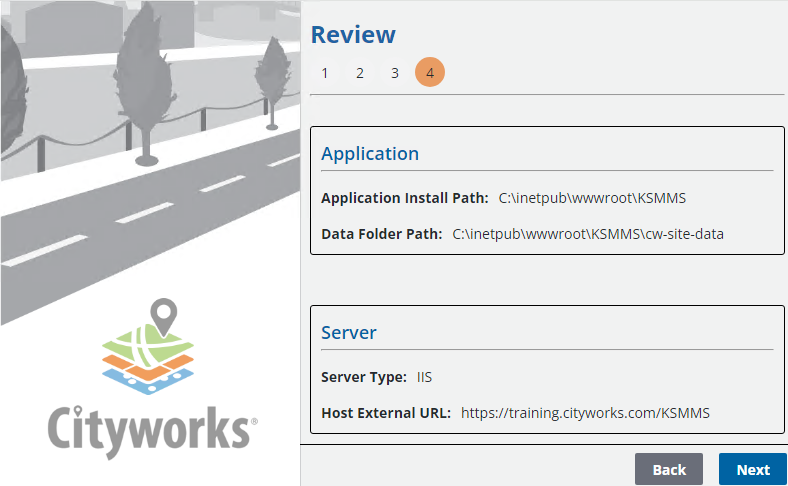Click the Cityworks wordmark text
This screenshot has width=788, height=486.
(x=150, y=428)
